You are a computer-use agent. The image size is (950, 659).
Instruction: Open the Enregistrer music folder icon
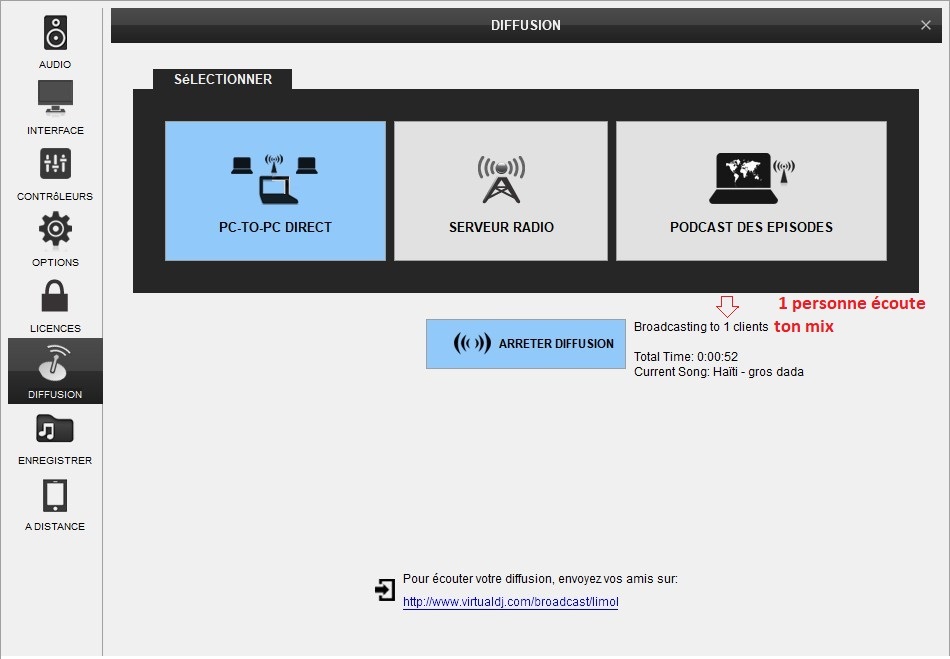point(55,430)
